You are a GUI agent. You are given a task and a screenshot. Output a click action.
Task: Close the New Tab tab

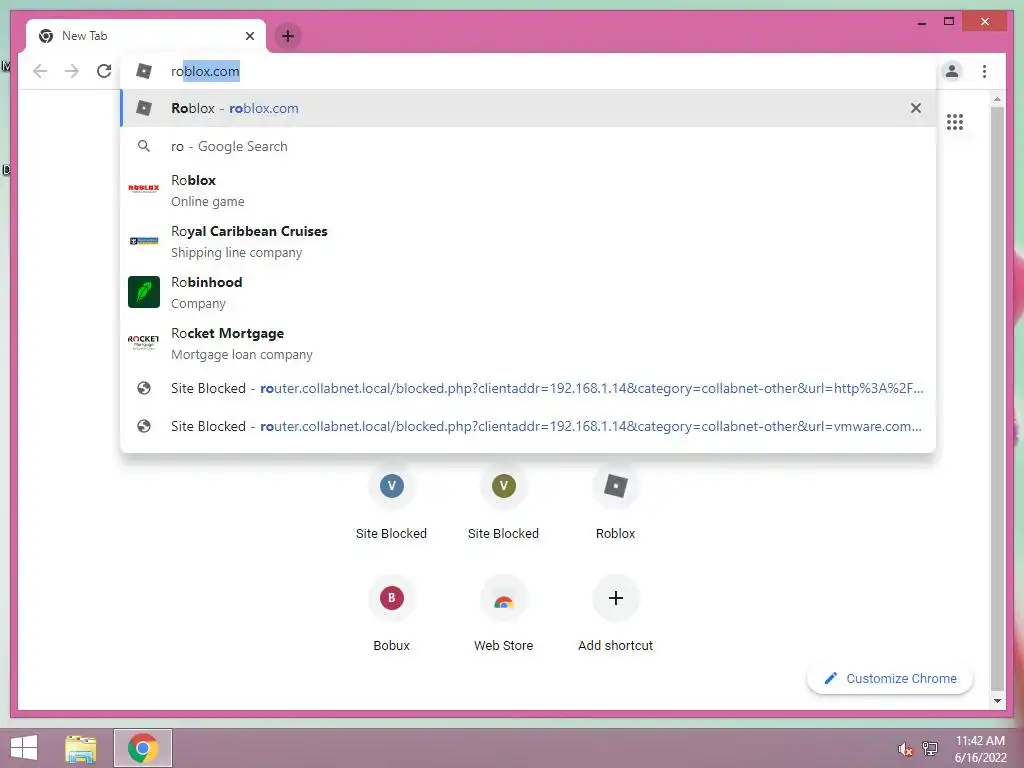pyautogui.click(x=249, y=36)
